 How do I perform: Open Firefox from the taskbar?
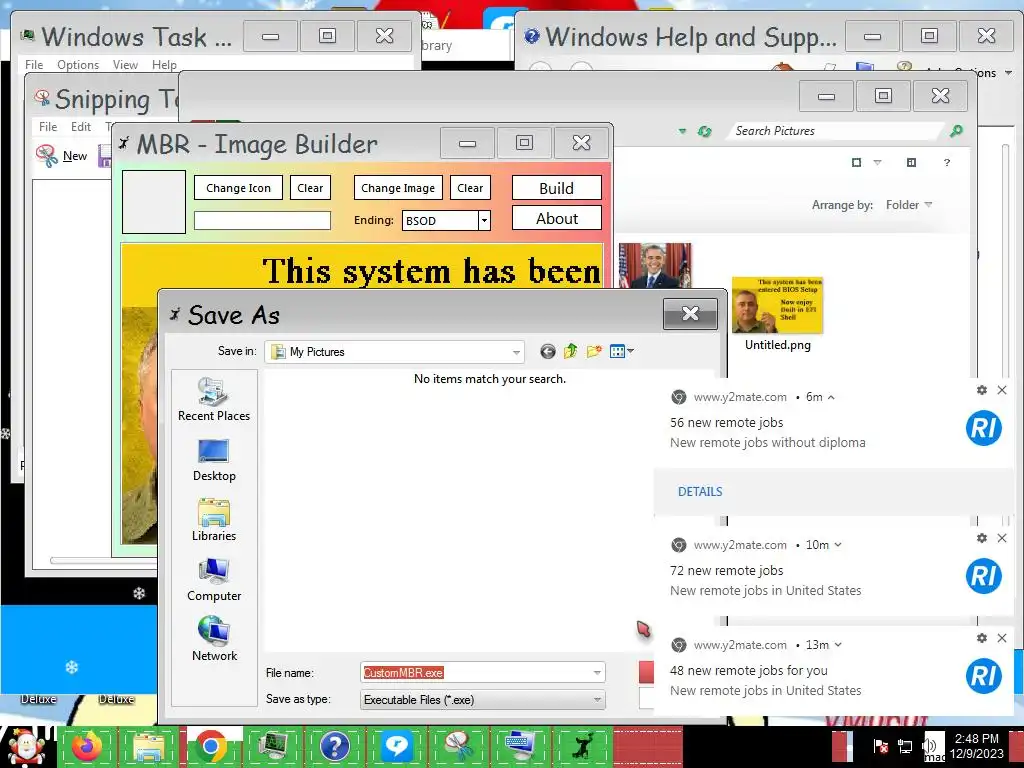click(x=87, y=746)
